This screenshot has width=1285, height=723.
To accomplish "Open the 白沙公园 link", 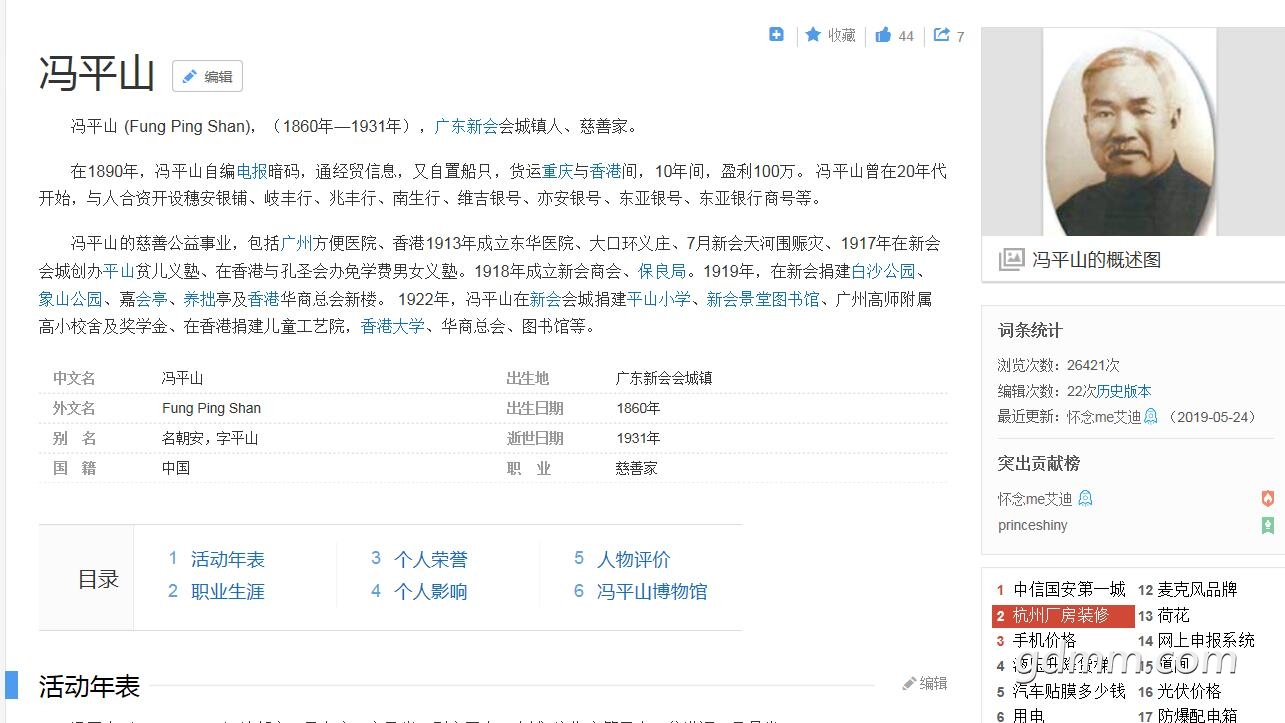I will 883,271.
